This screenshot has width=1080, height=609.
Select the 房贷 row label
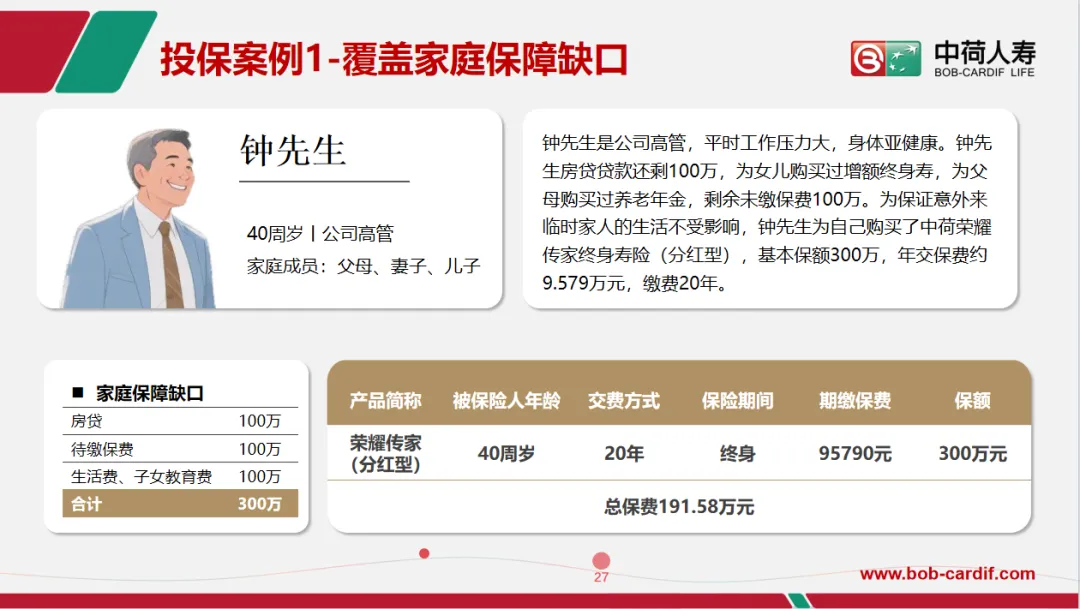click(86, 421)
